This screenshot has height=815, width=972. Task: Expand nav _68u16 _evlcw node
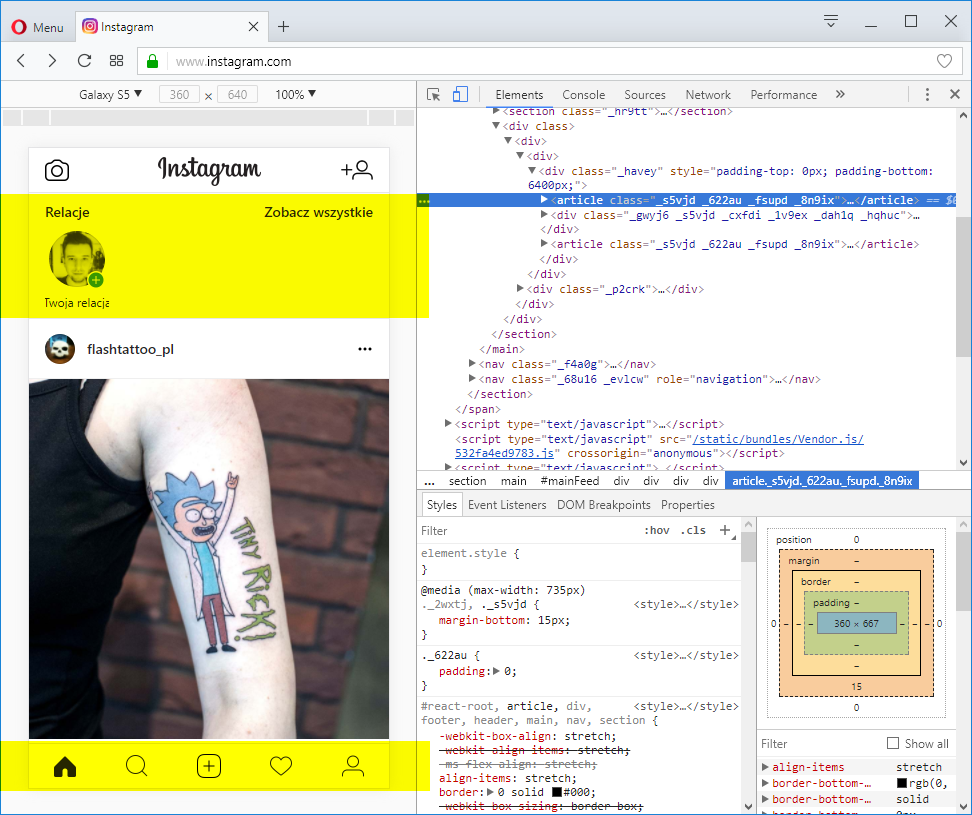coord(472,378)
